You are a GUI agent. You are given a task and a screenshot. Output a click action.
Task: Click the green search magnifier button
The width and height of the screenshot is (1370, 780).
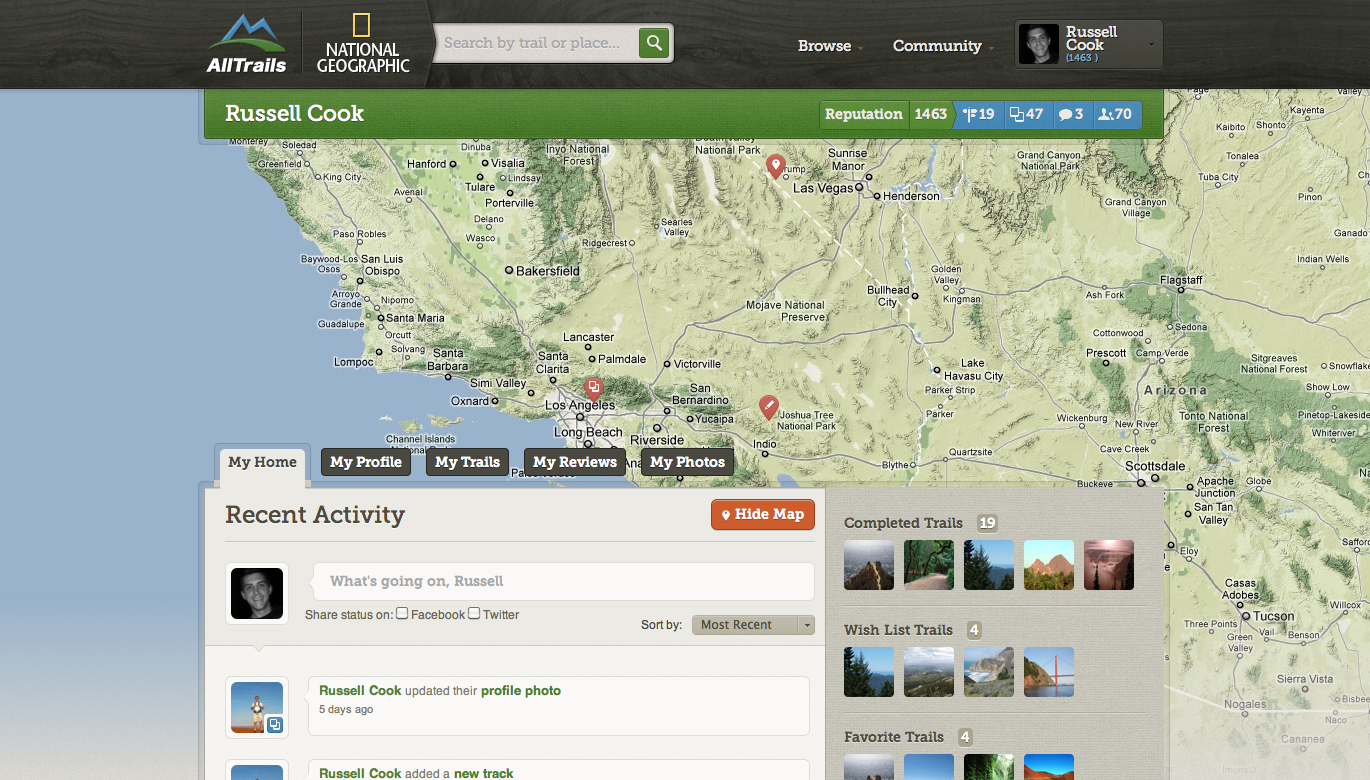654,43
